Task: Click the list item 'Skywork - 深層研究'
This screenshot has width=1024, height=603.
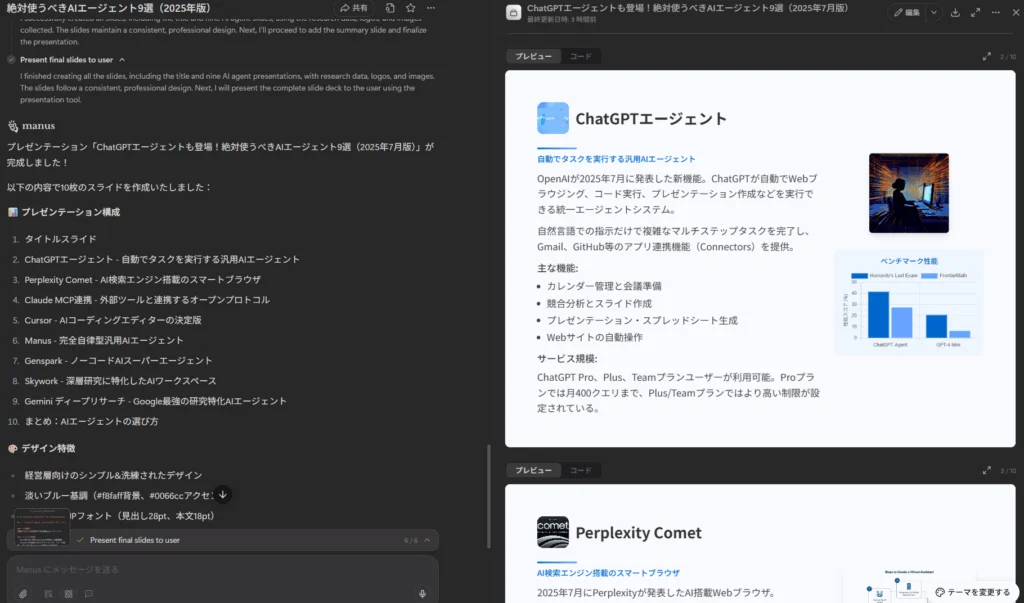Action: point(120,381)
